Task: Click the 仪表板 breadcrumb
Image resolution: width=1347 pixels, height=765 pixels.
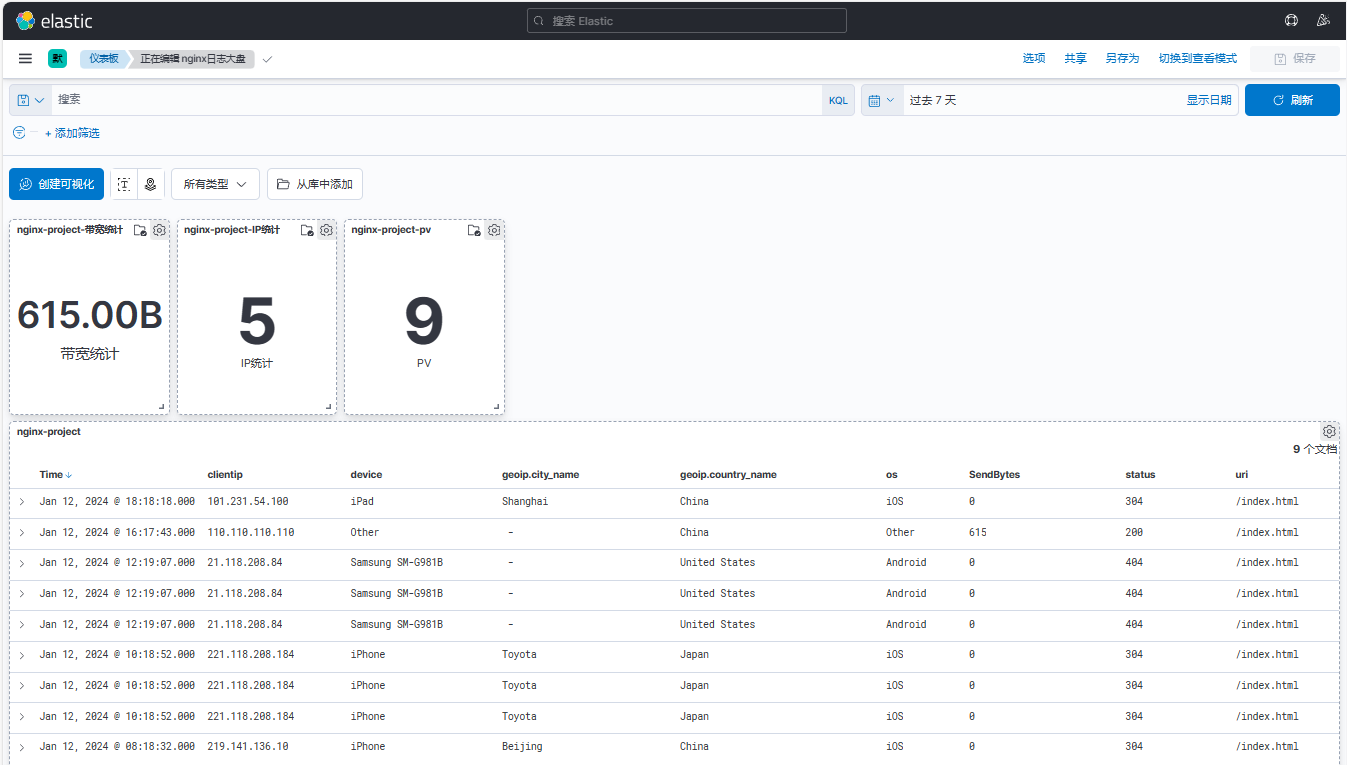Action: coord(103,59)
